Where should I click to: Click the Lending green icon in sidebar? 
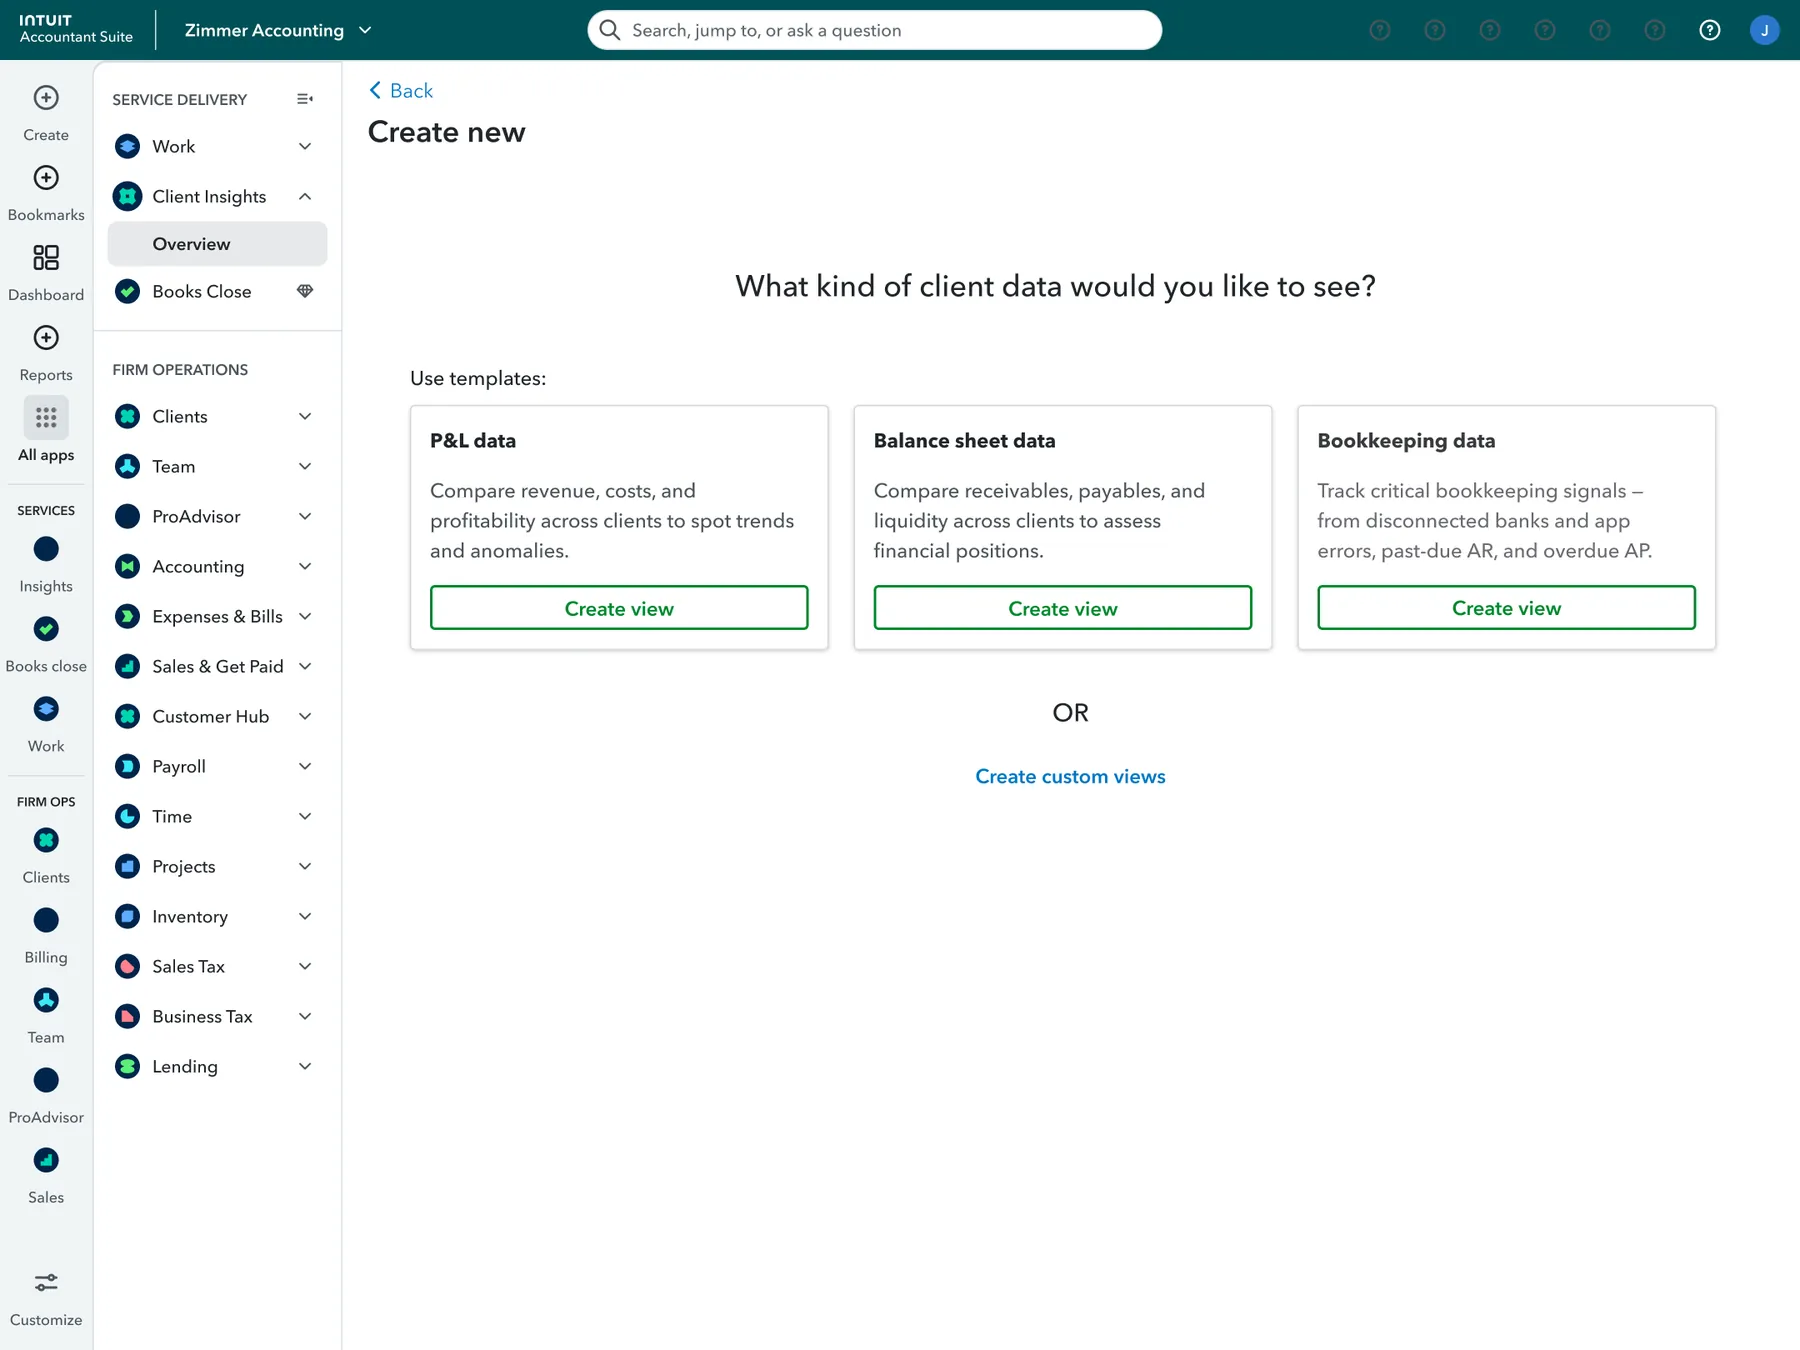click(x=127, y=1066)
